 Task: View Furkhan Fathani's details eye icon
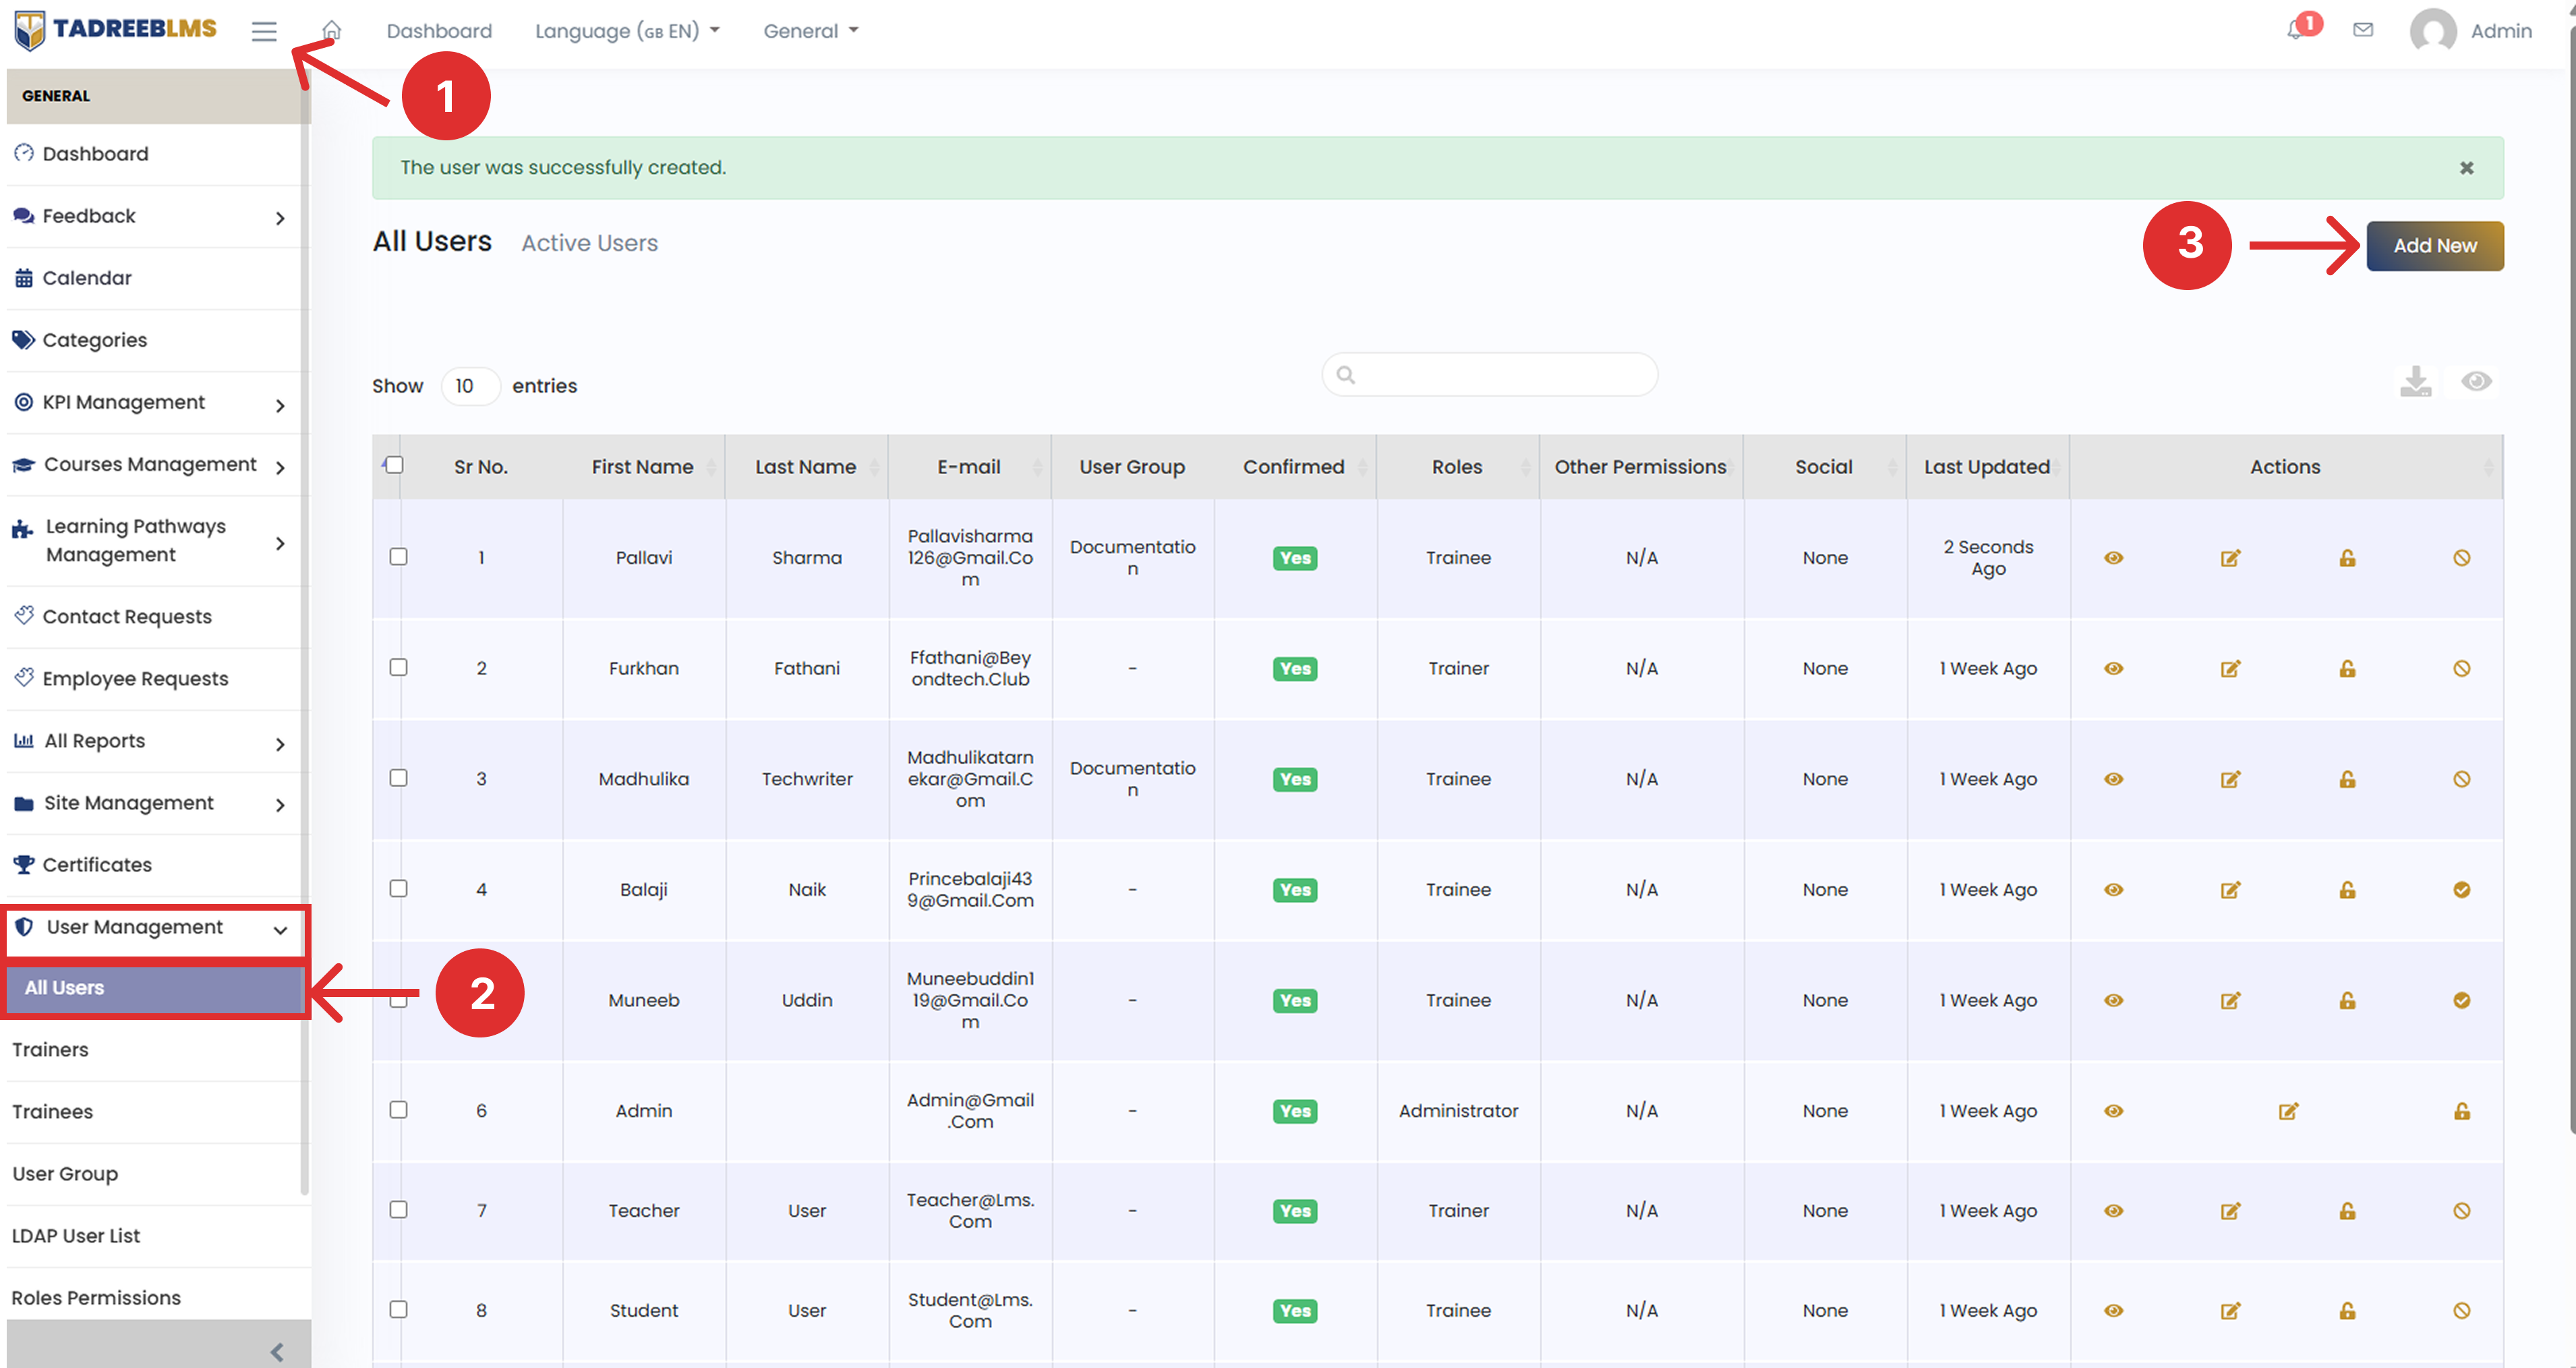click(x=2114, y=669)
